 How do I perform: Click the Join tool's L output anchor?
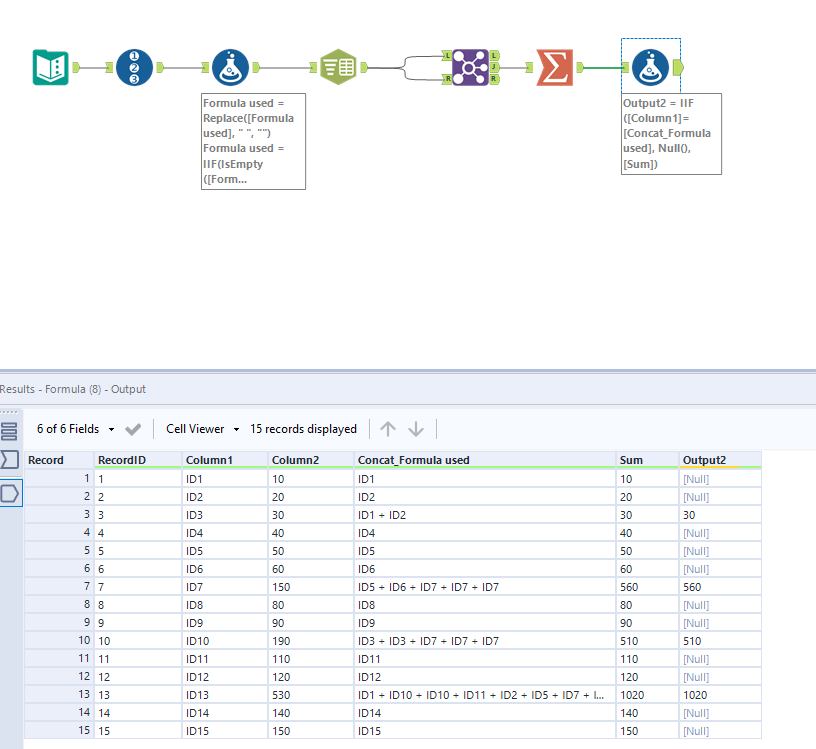pyautogui.click(x=494, y=55)
